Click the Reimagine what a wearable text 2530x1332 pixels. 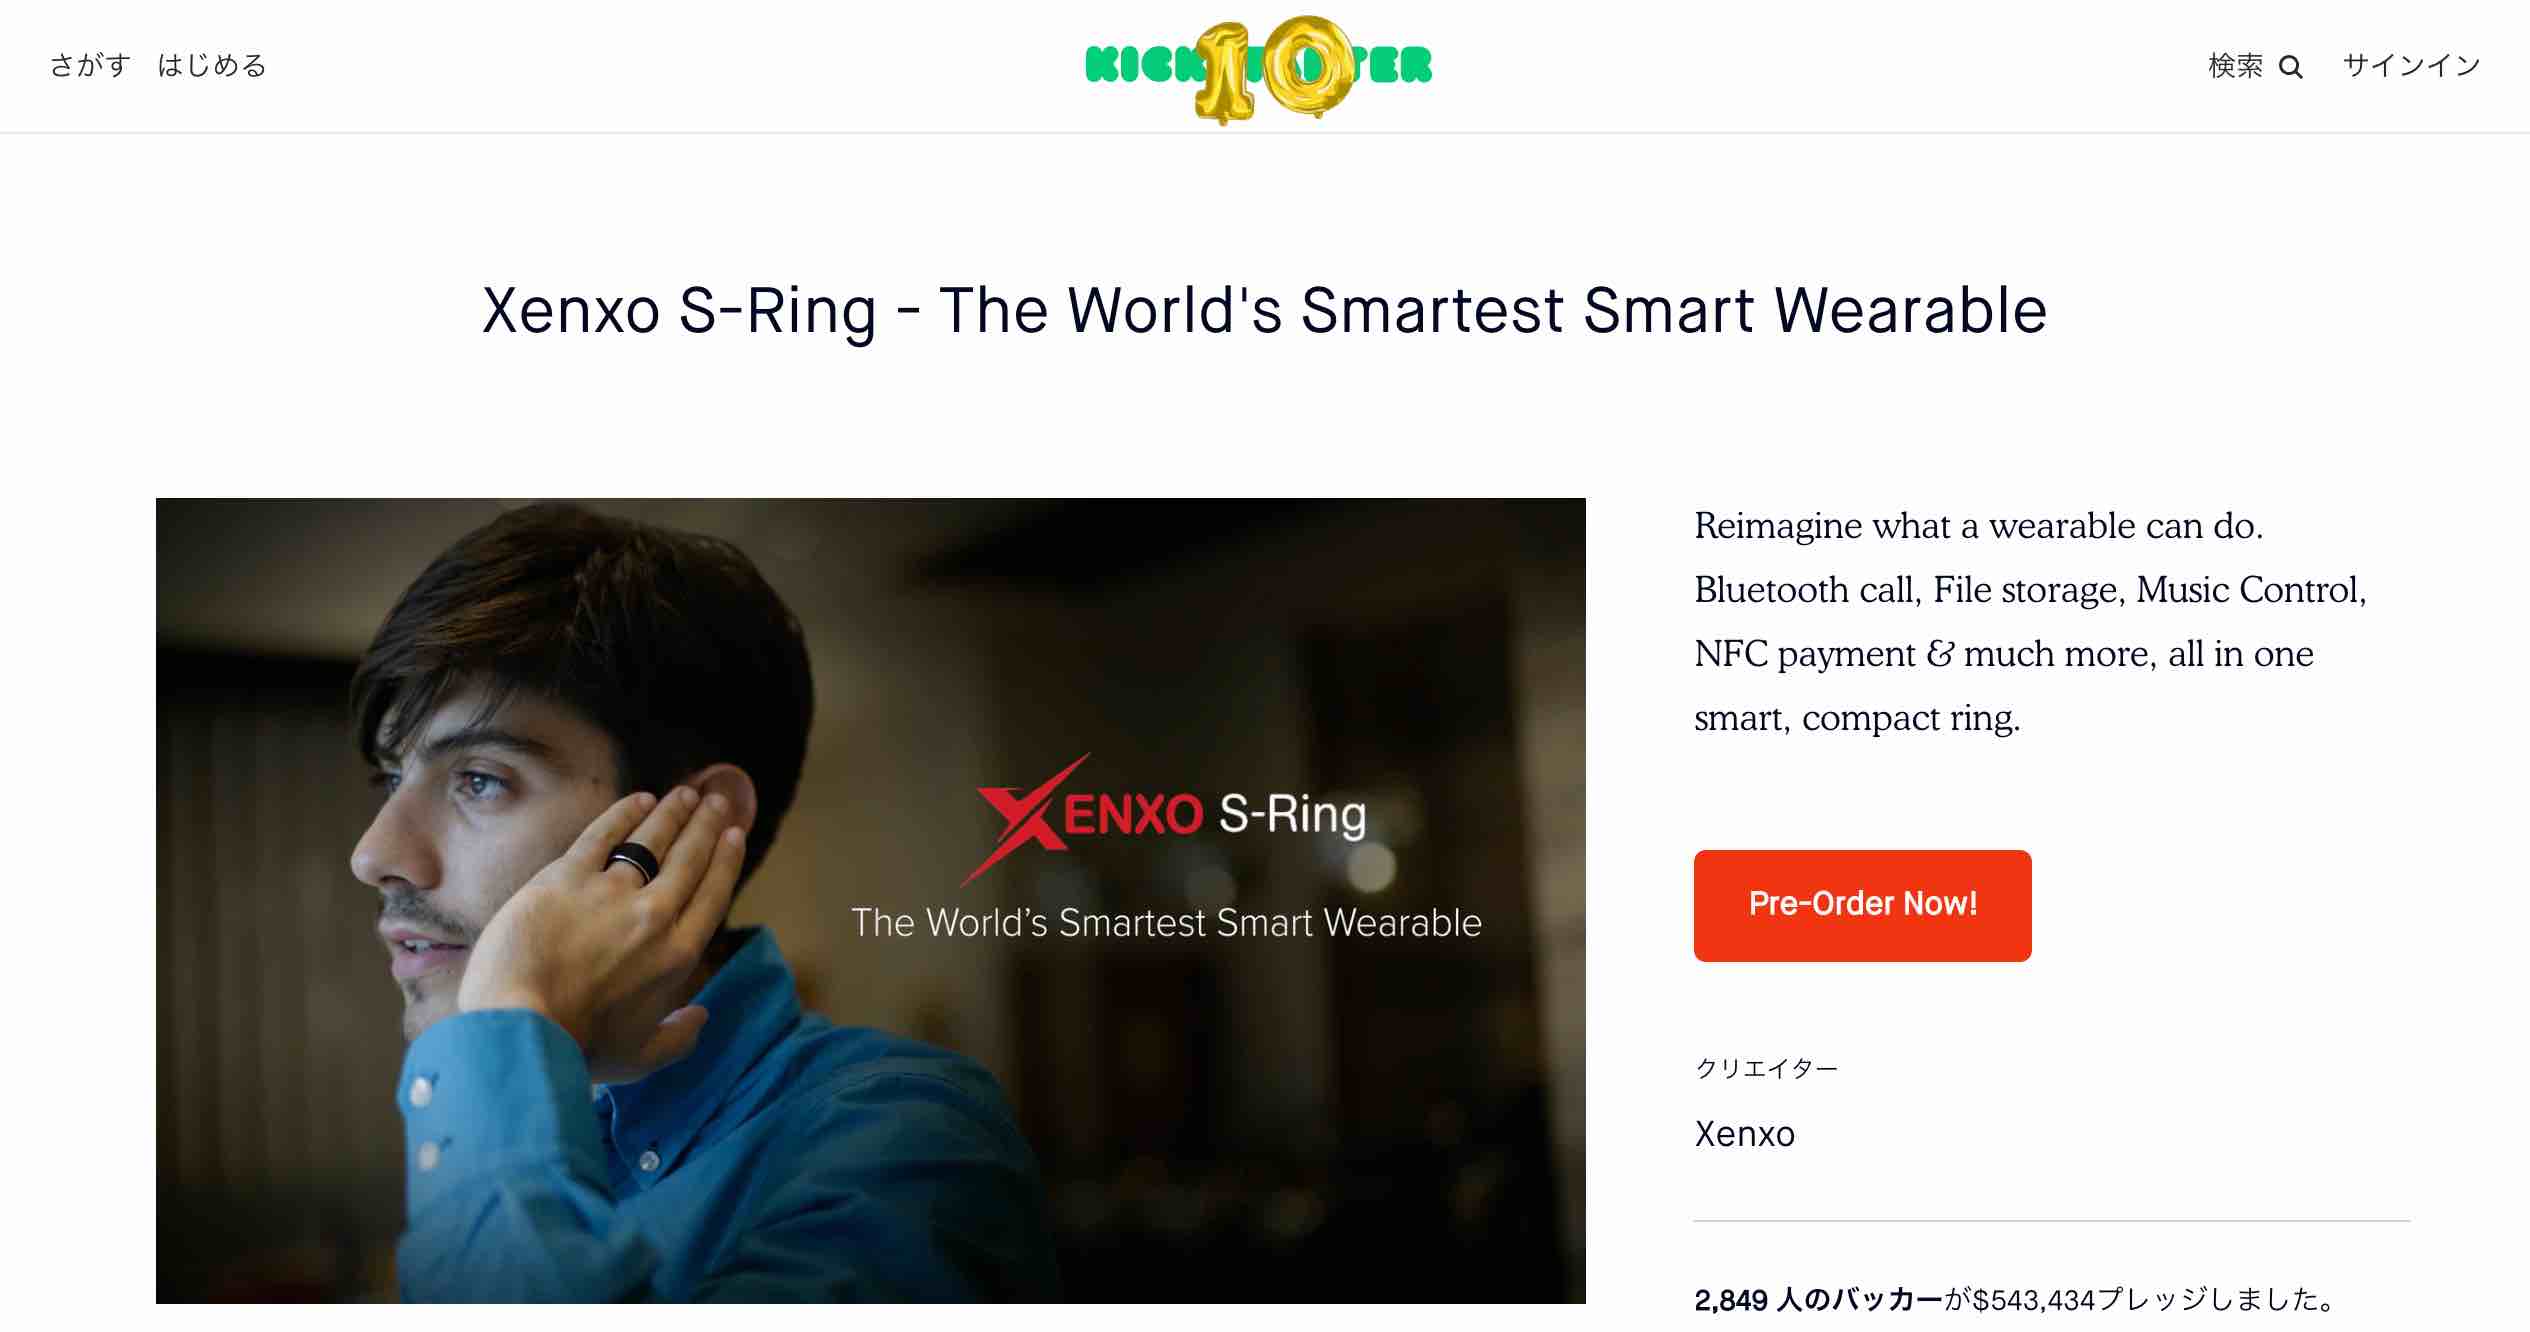pos(1978,526)
